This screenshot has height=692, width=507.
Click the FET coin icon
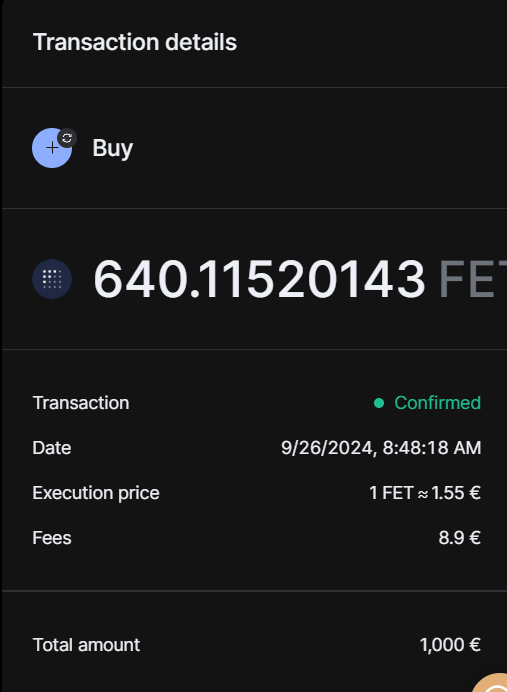[52, 279]
